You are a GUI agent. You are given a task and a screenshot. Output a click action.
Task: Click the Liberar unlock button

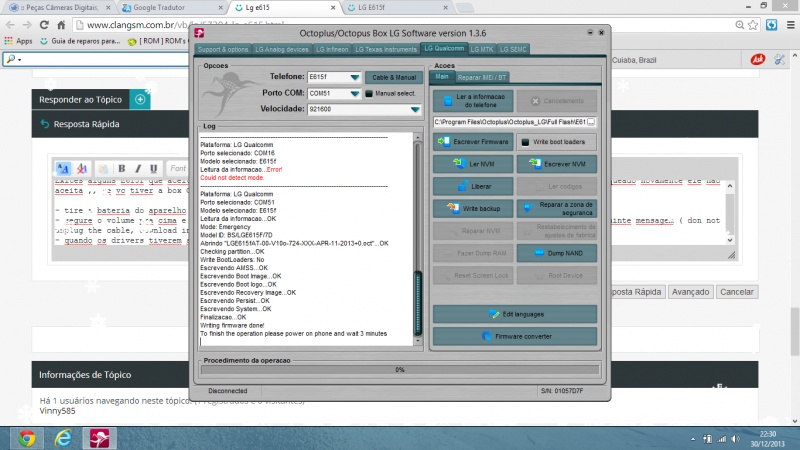click(x=473, y=186)
